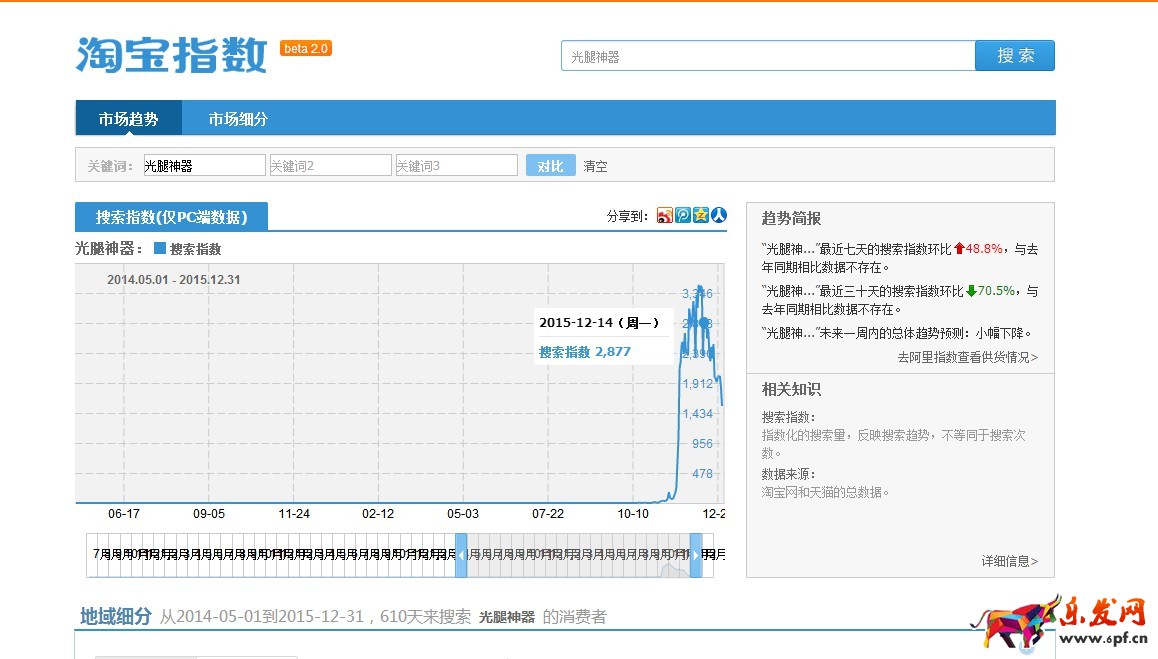Share to Renren icon

click(x=718, y=215)
